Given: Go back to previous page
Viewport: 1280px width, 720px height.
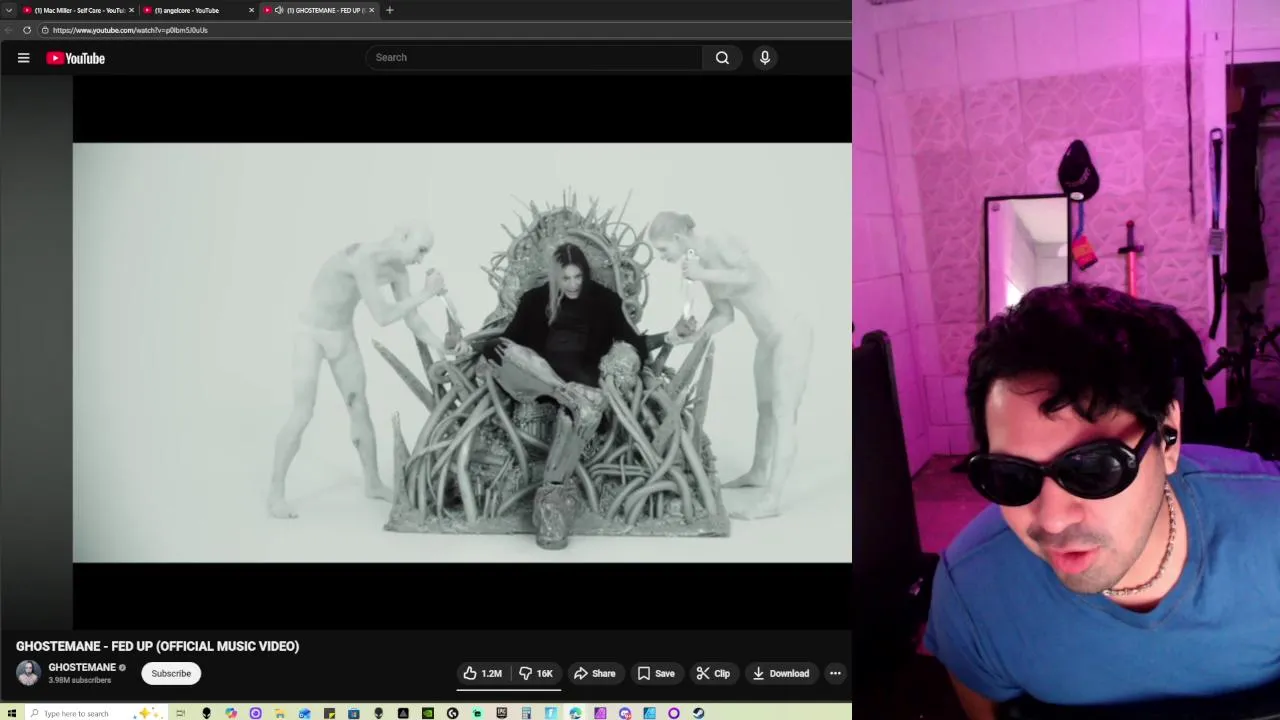Looking at the screenshot, I should tap(8, 30).
